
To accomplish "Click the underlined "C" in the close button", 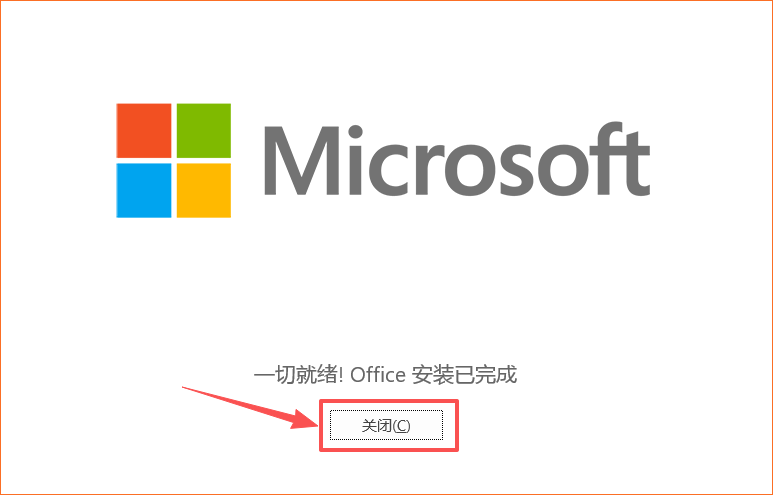I will click(402, 425).
